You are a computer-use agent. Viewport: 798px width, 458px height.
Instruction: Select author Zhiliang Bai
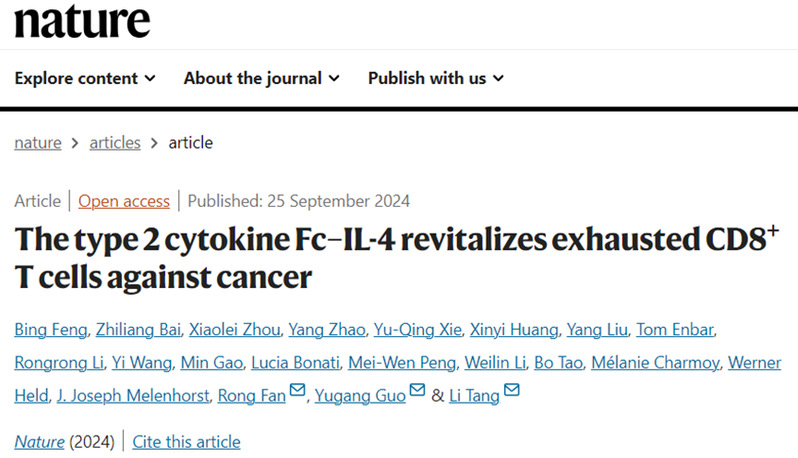click(138, 330)
